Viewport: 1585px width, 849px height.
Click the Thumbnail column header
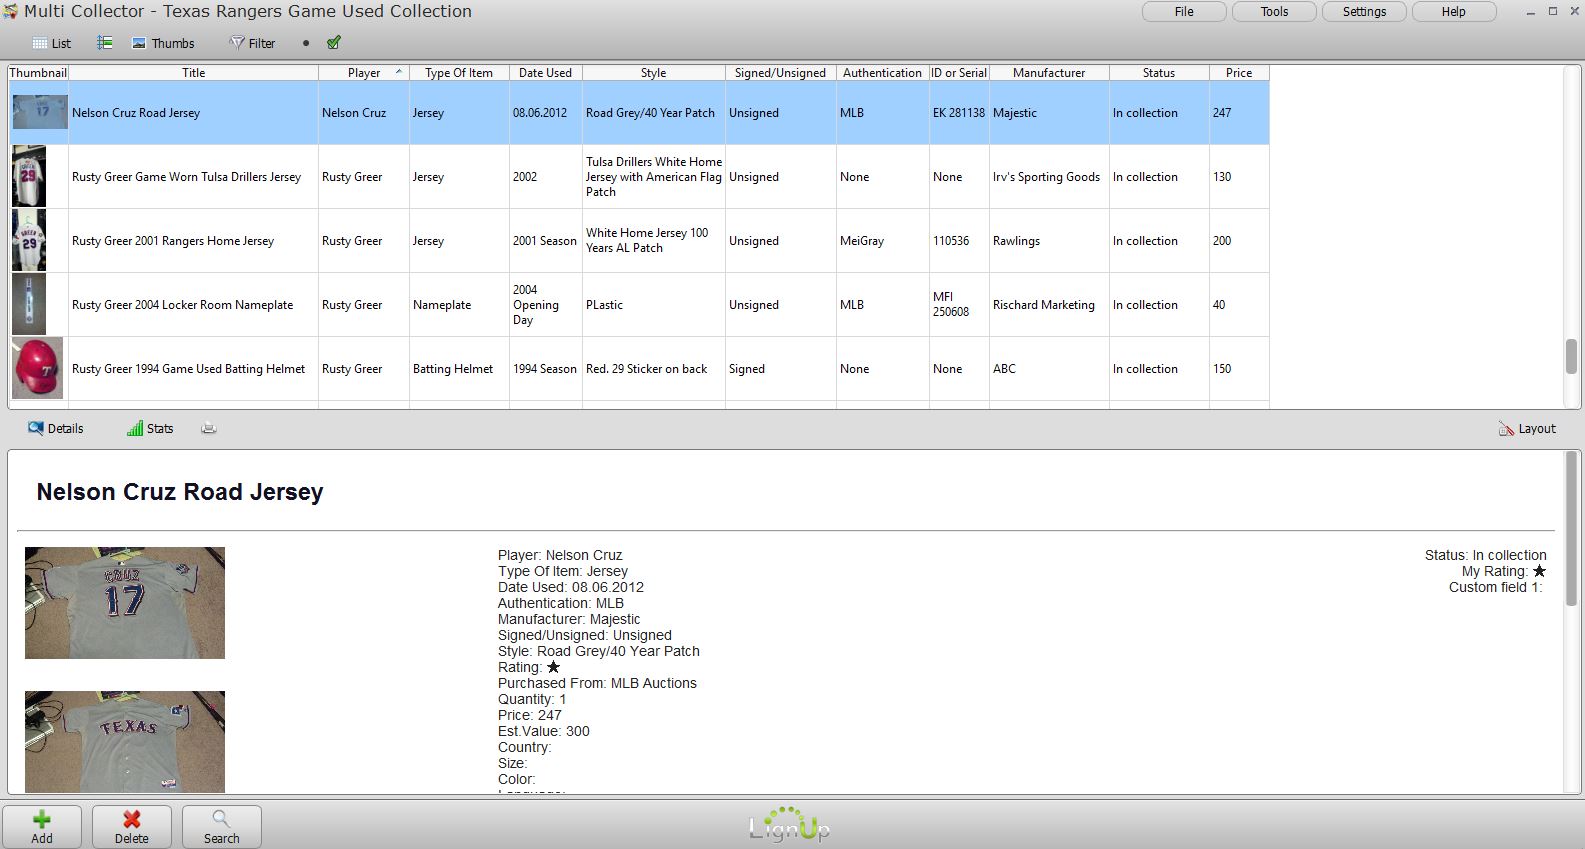pyautogui.click(x=38, y=73)
